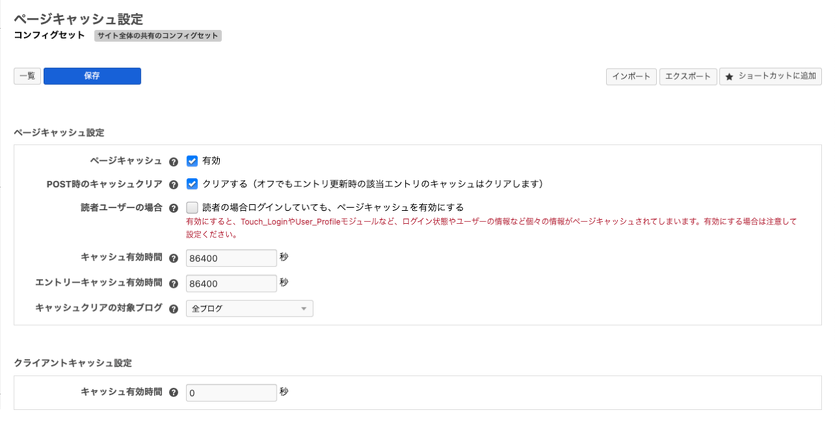
Task: Click help icon beside POST時のキャッシュクリア
Action: pyautogui.click(x=174, y=184)
